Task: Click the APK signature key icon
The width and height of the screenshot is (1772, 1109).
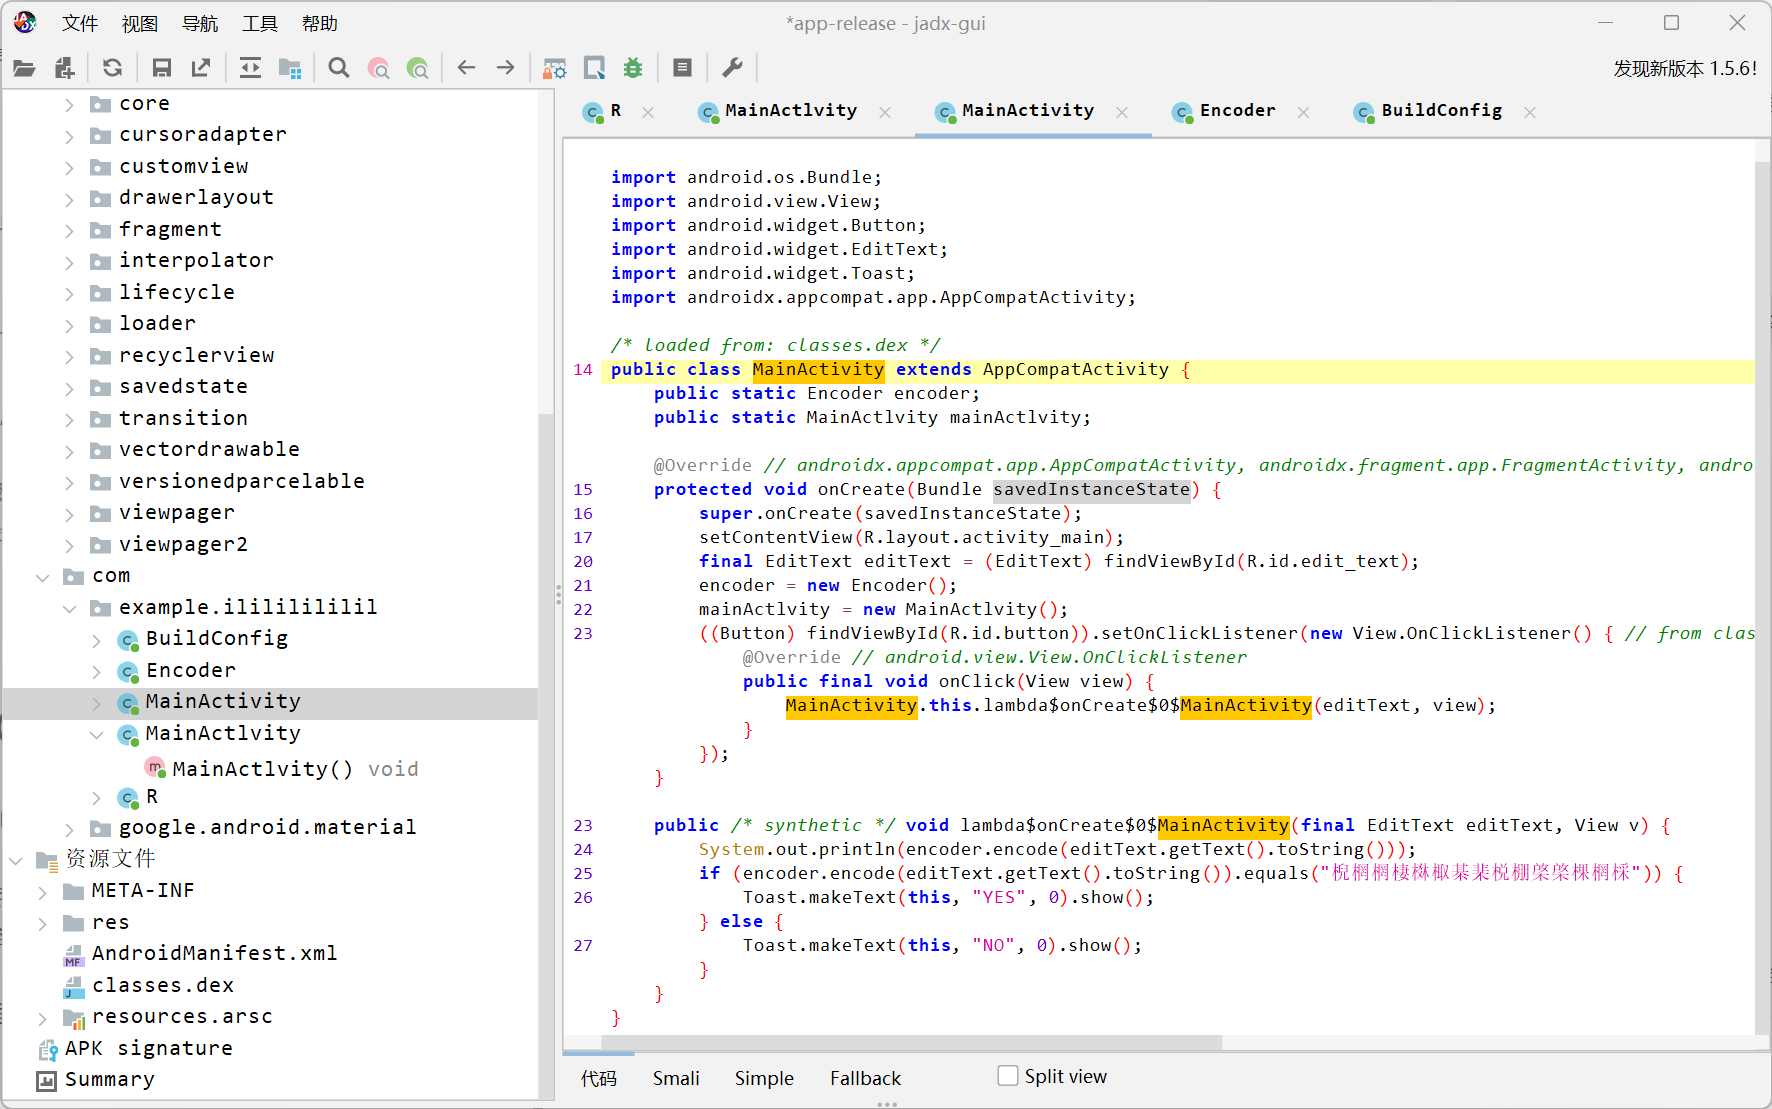Action: (47, 1050)
